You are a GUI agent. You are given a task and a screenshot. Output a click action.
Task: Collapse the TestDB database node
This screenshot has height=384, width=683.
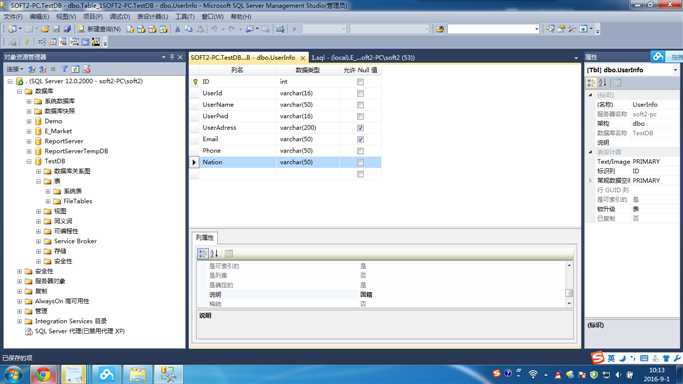pos(29,161)
